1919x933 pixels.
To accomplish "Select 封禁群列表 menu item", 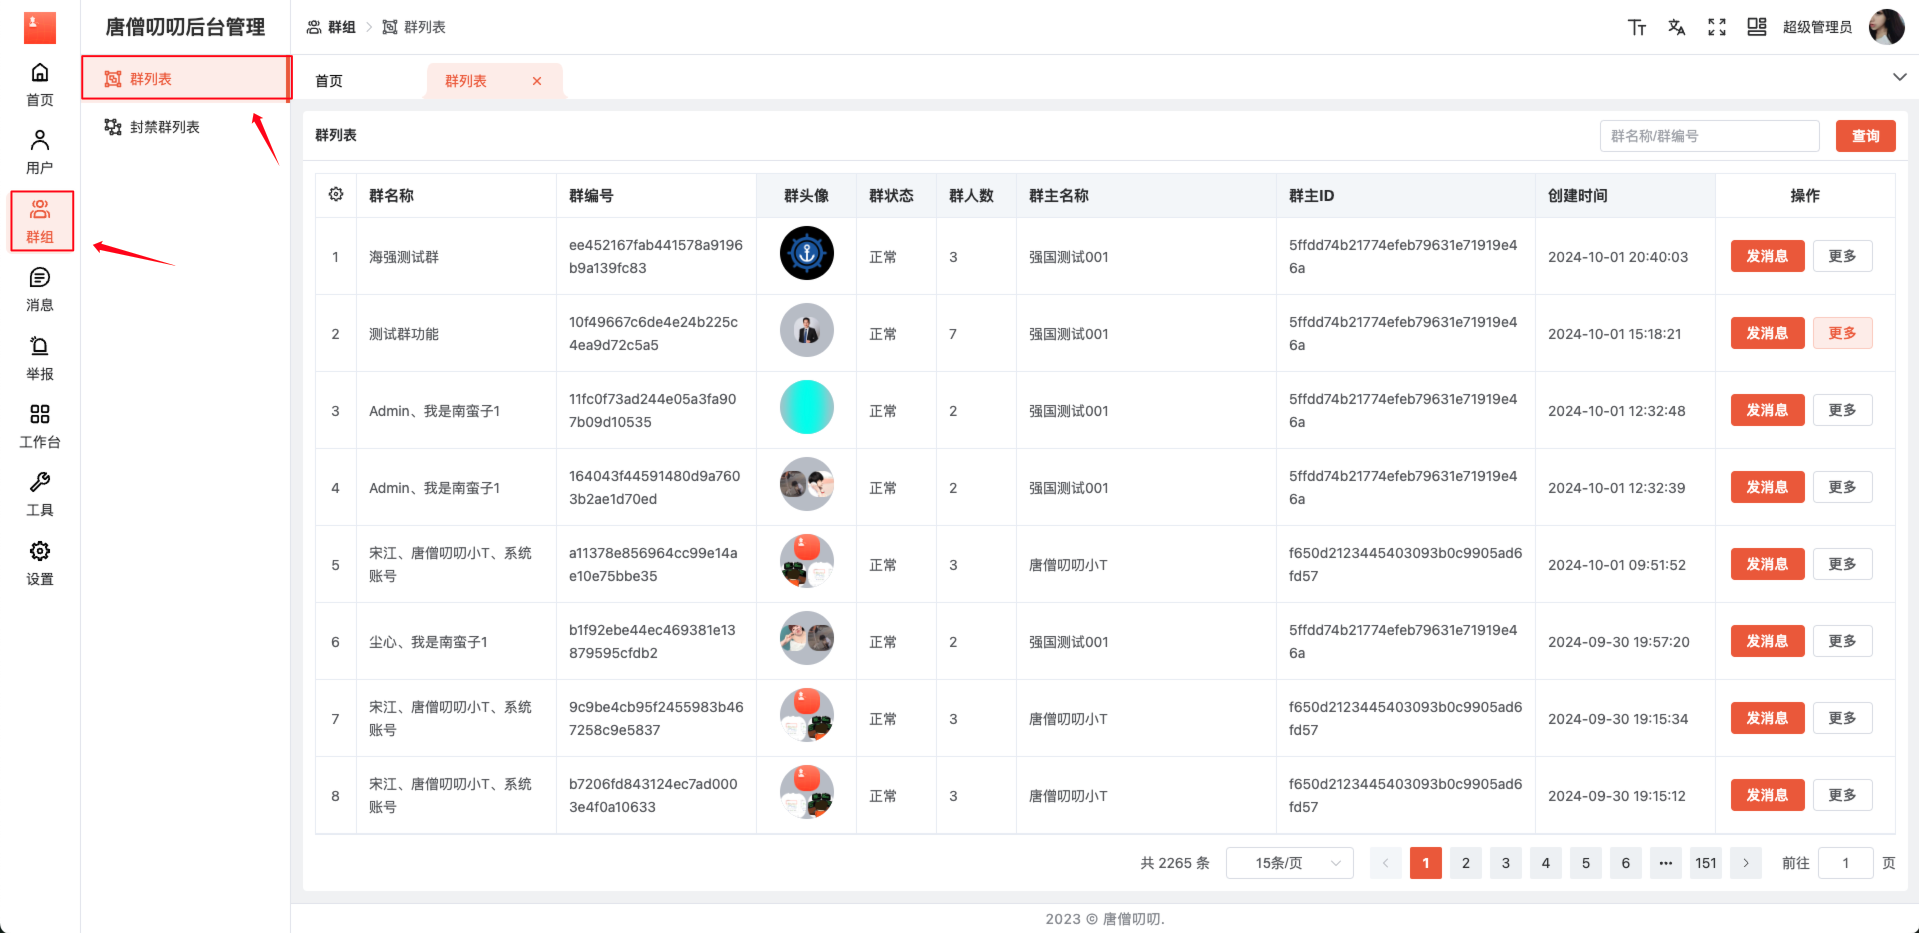I will (x=165, y=127).
